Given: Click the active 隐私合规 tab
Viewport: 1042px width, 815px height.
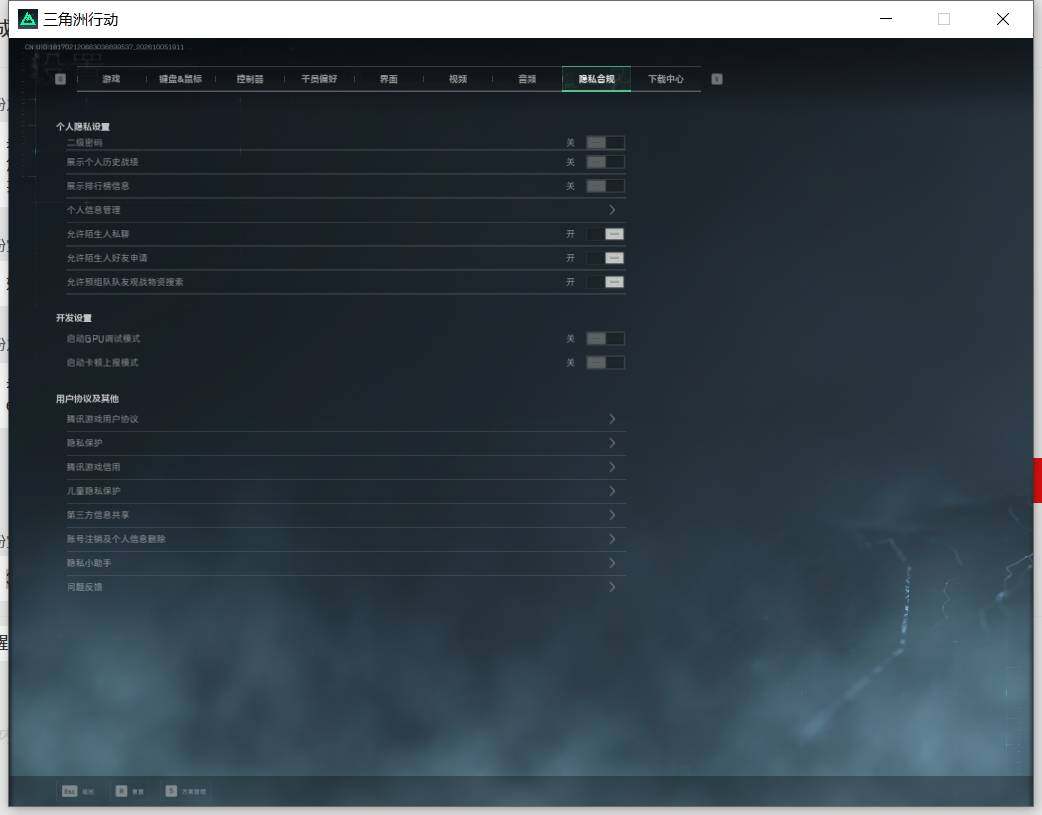Looking at the screenshot, I should coord(596,79).
